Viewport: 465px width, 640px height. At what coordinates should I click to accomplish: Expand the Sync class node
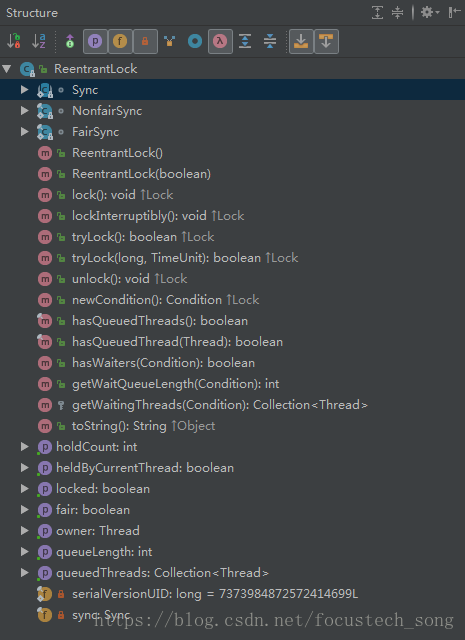[24, 89]
